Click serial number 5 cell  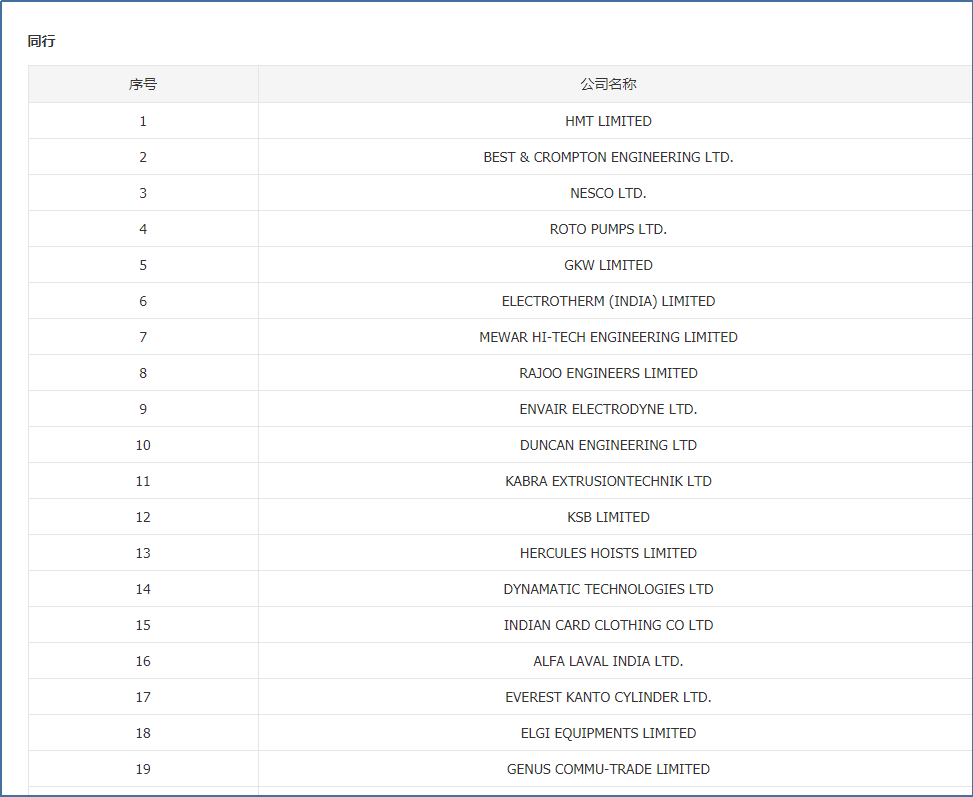(143, 265)
